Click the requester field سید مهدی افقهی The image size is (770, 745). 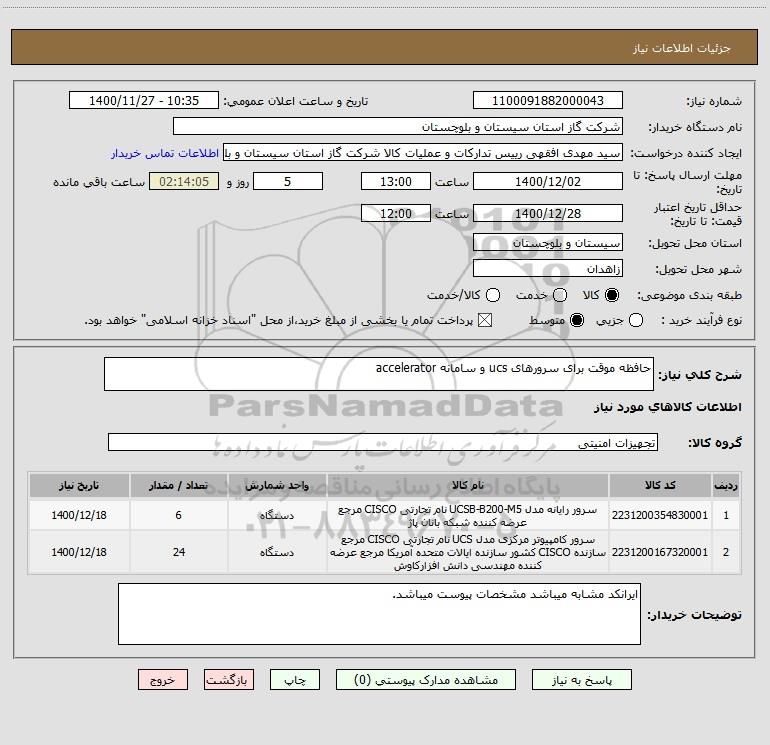click(x=423, y=152)
